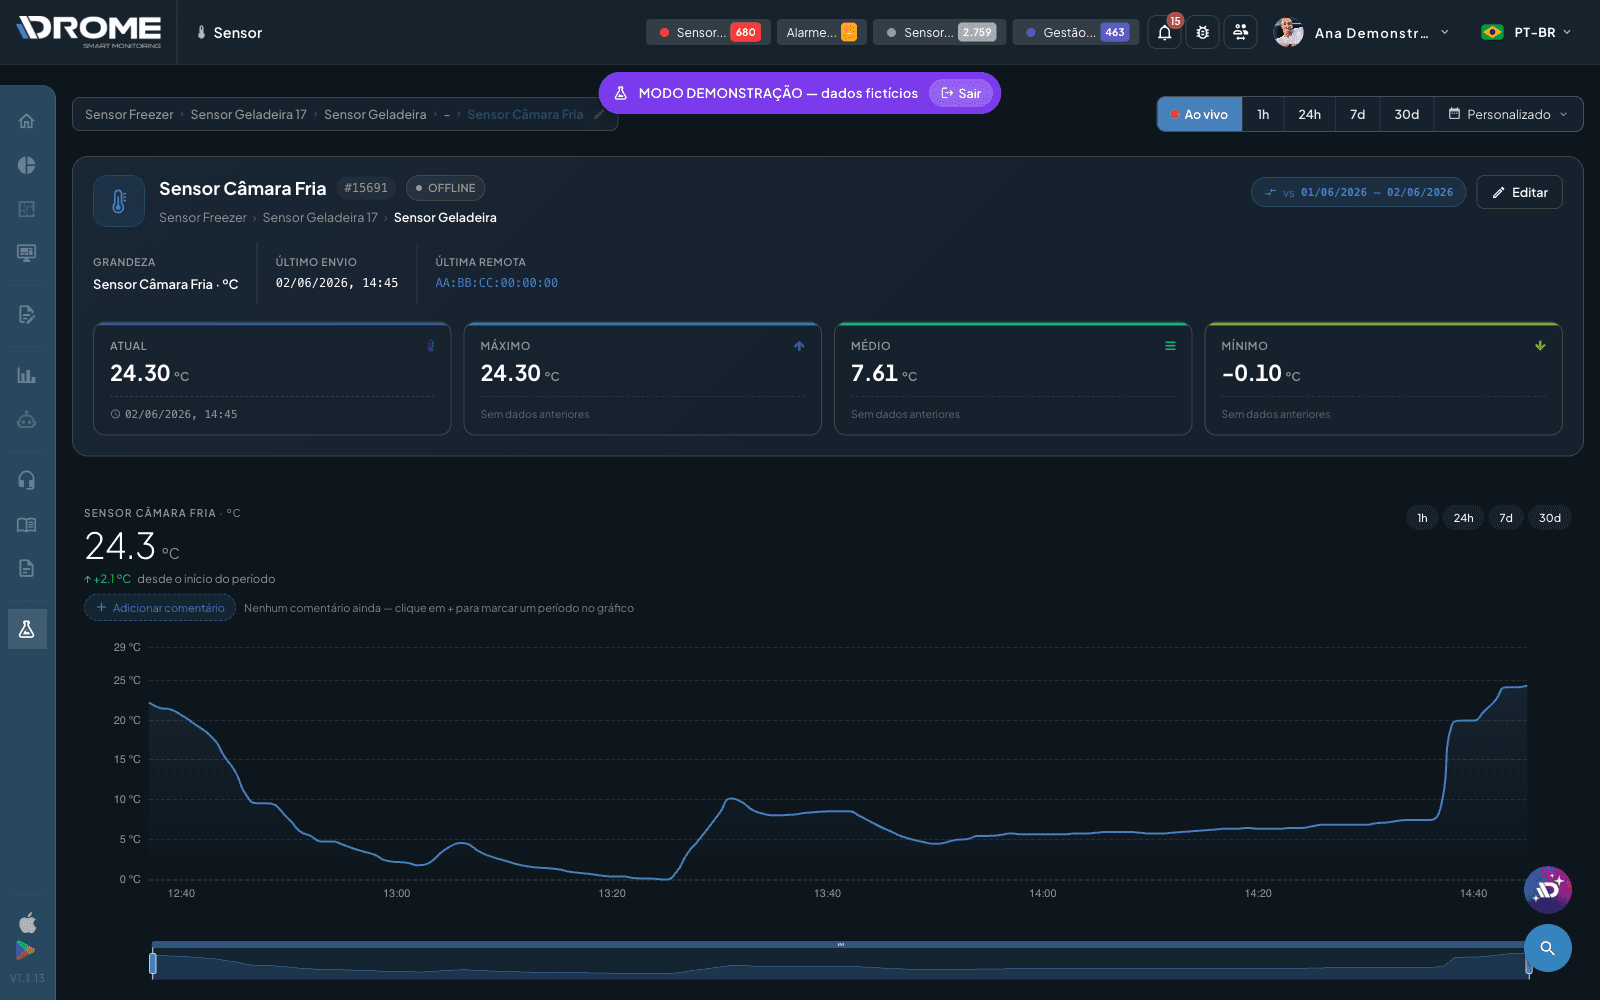The width and height of the screenshot is (1600, 1000).
Task: Open the headset support icon in sidebar
Action: point(27,480)
